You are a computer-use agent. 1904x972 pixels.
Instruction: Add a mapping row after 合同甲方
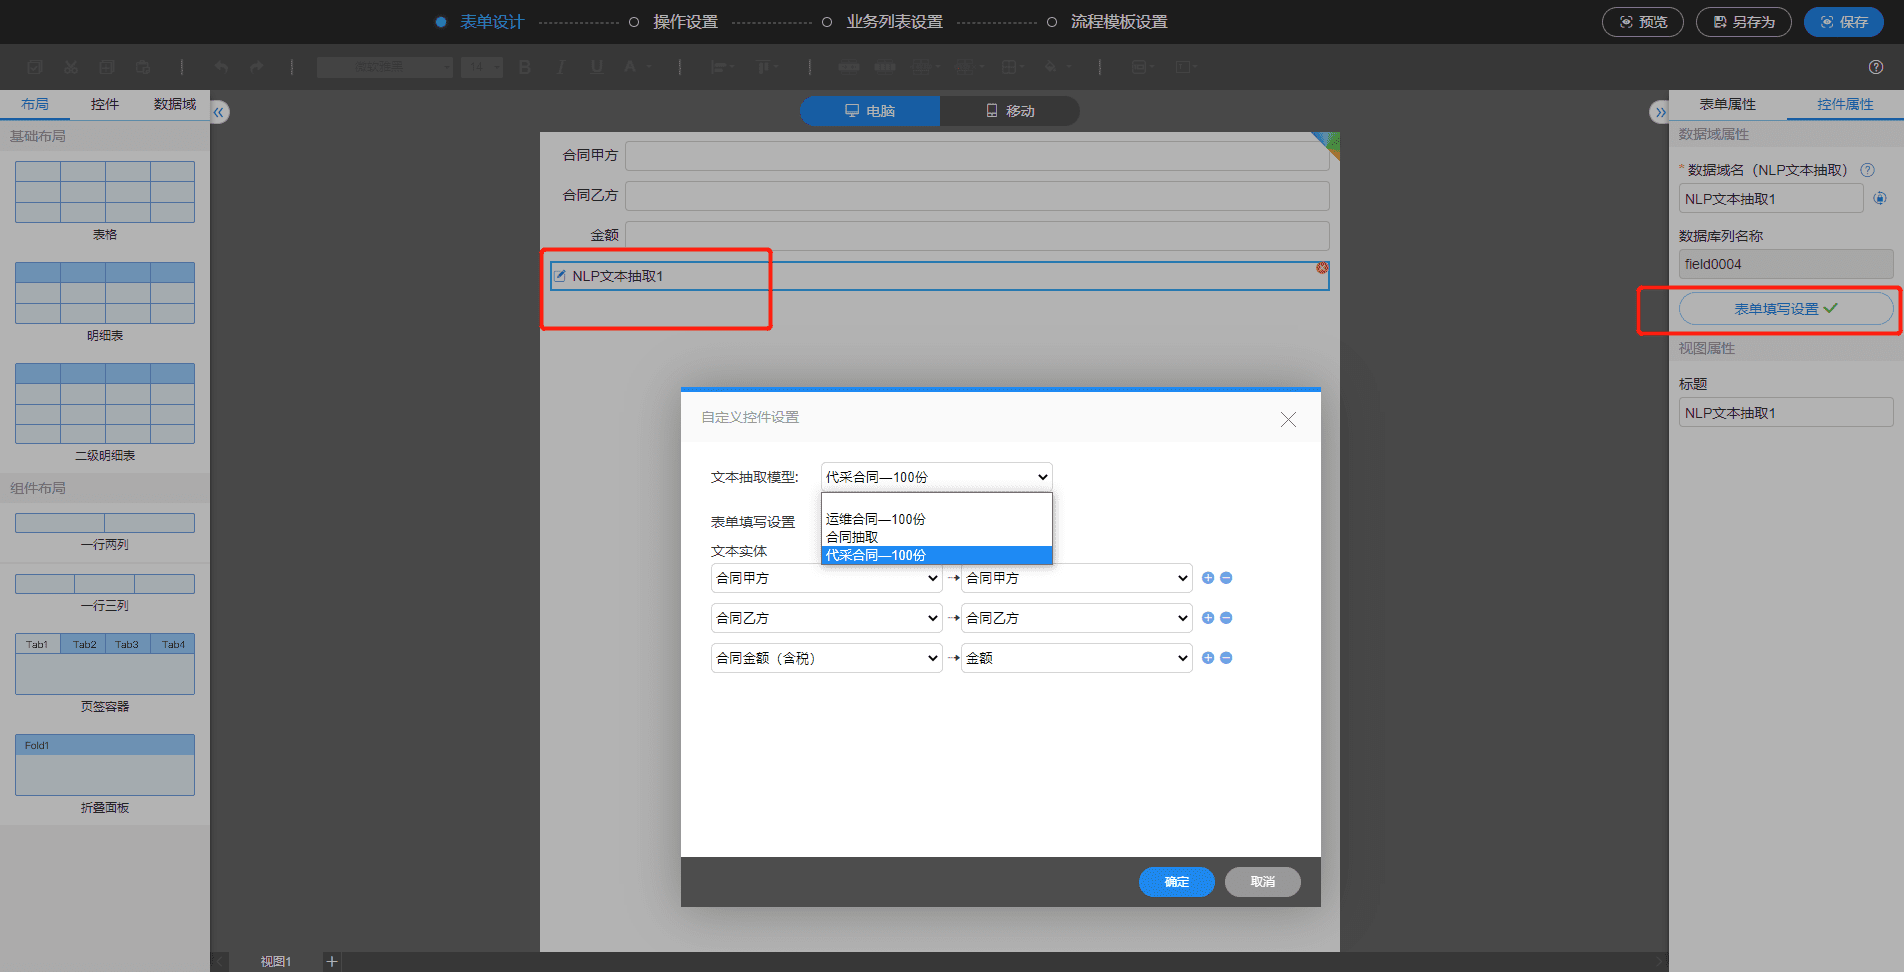tap(1208, 578)
